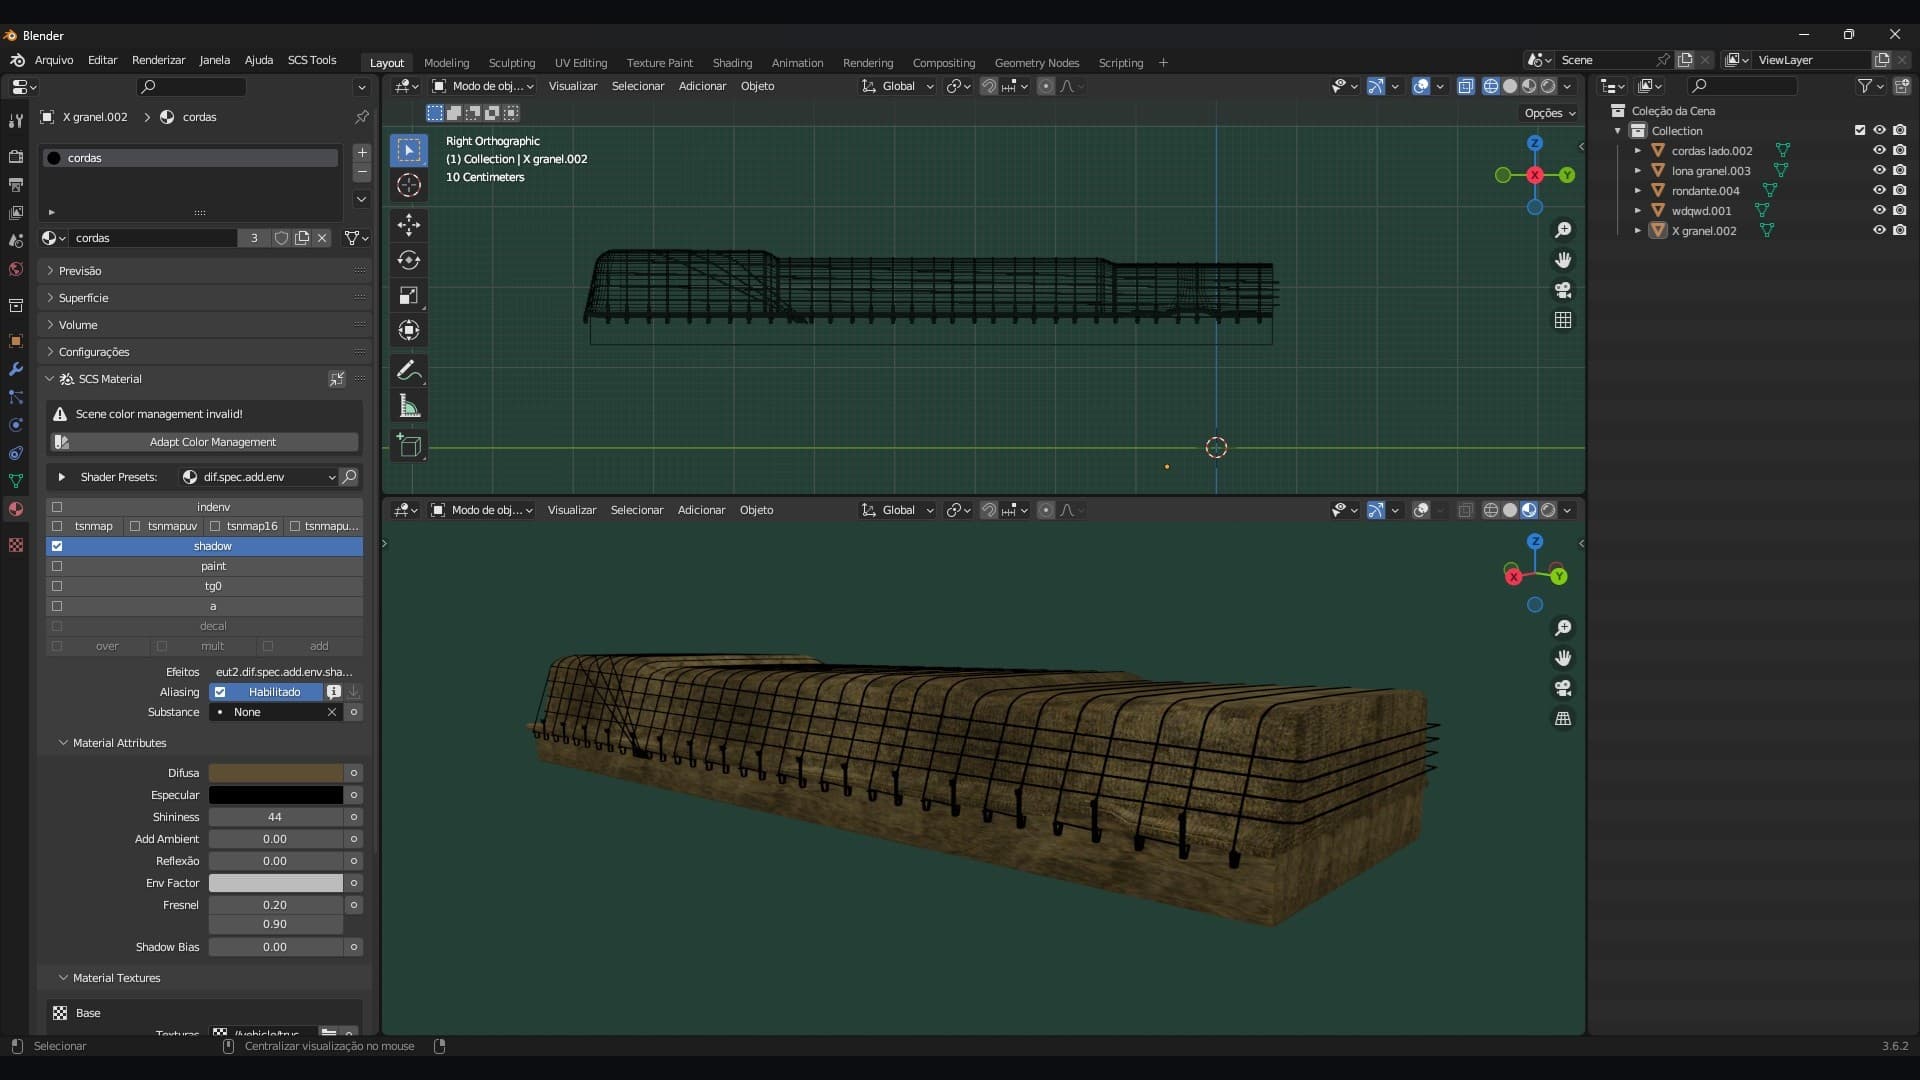Click the Adapt Color Management button

pyautogui.click(x=205, y=442)
